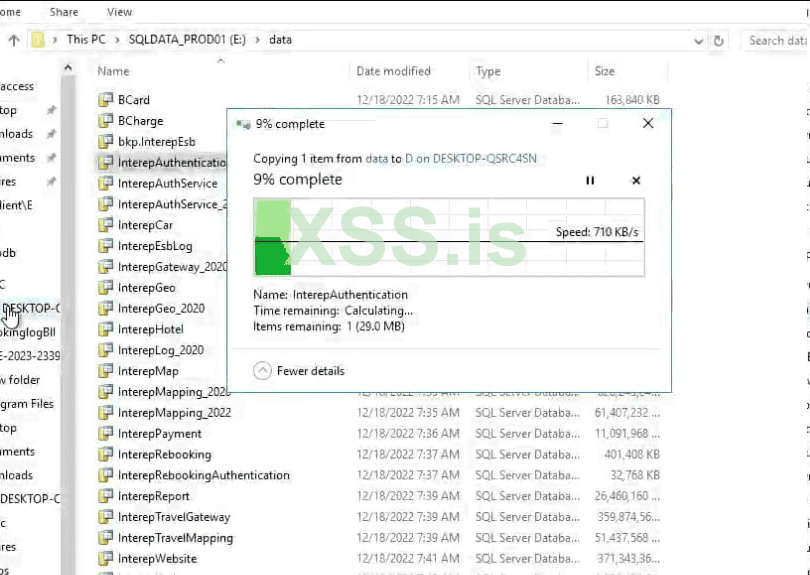The image size is (810, 575).
Task: Select the InterepHotel database file
Action: pos(151,329)
